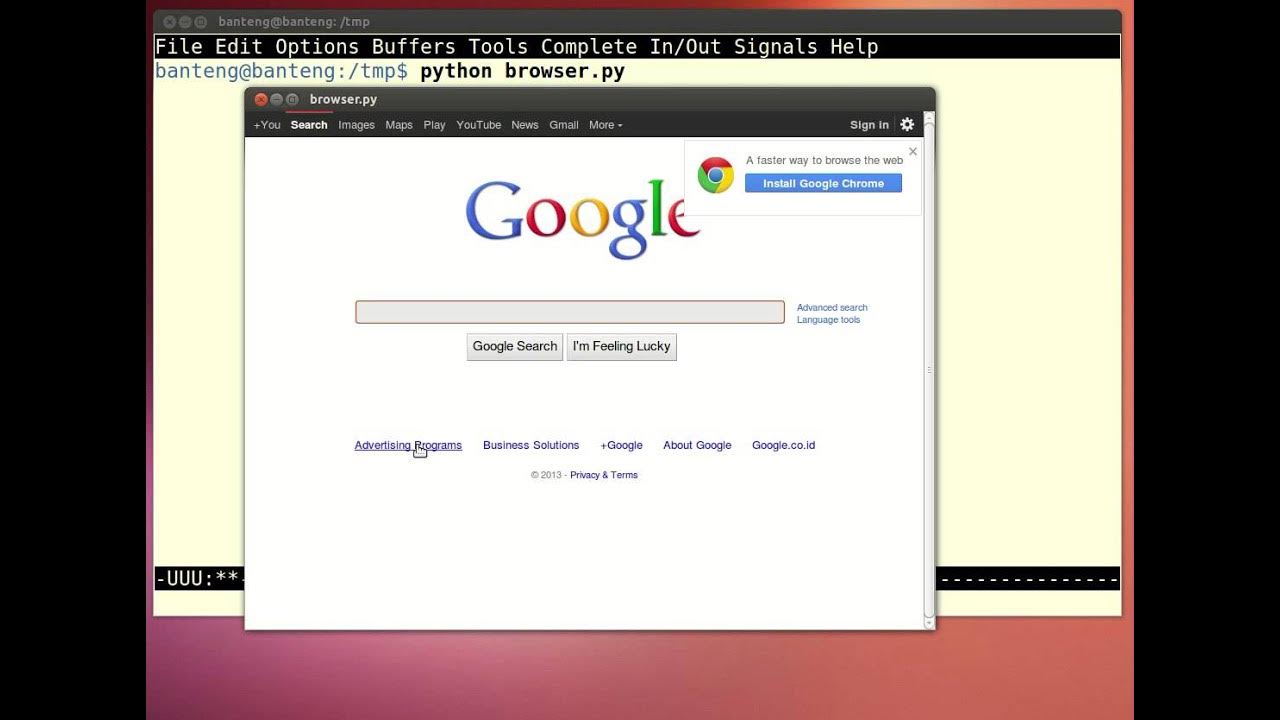Minimize the browser.py window
1280x720 pixels.
tap(277, 99)
